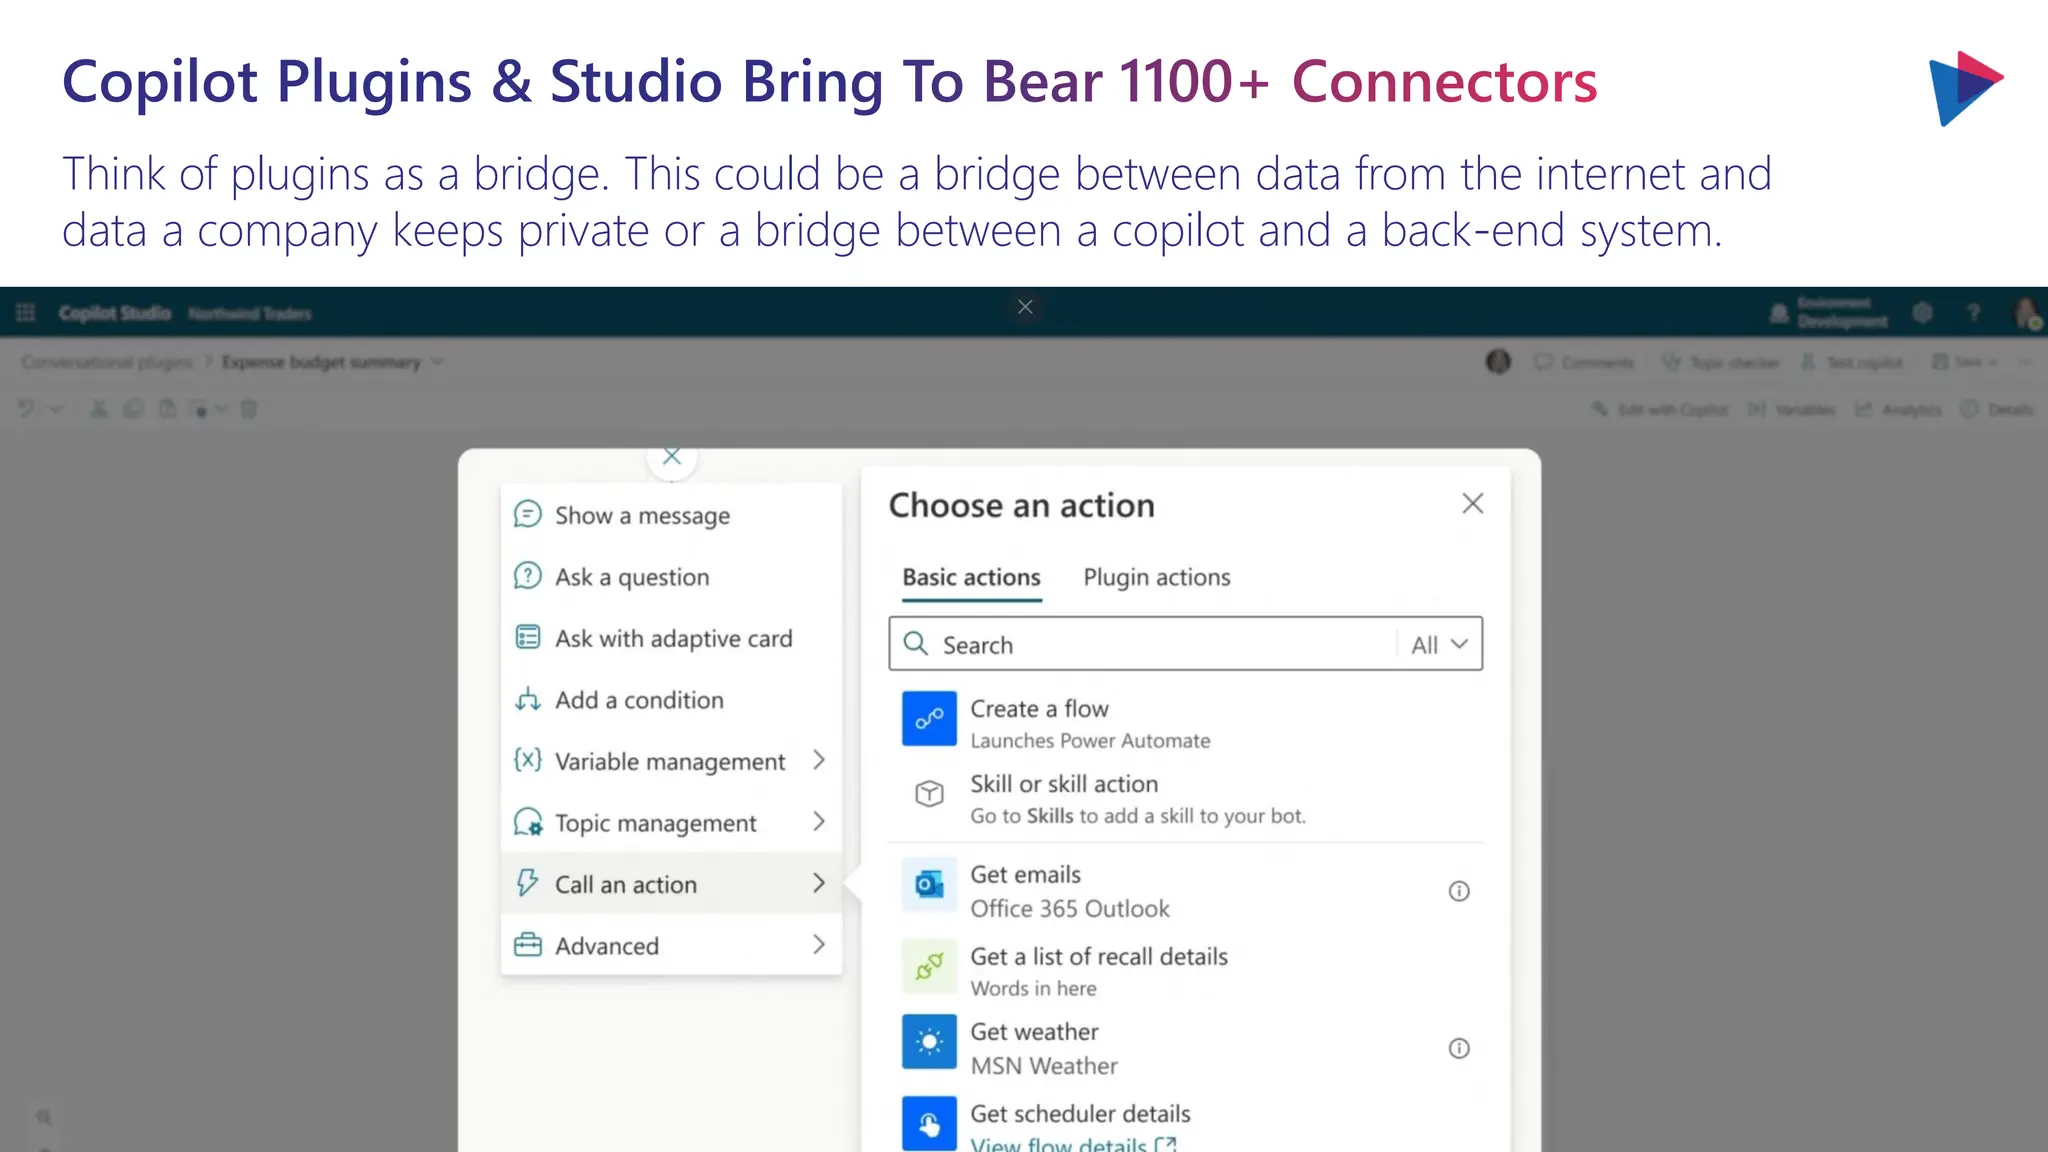
Task: Choose the Skill or skill action
Action: tap(1186, 799)
